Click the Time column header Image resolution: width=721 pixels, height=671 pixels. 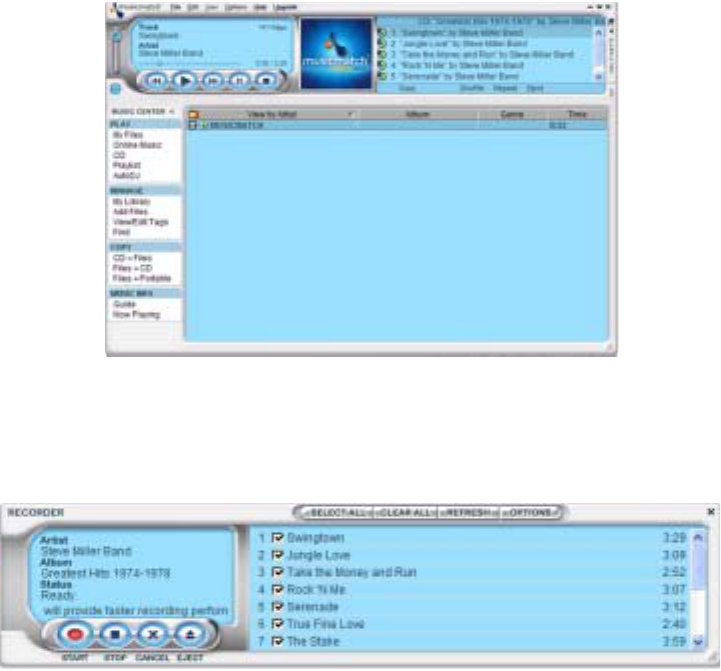pyautogui.click(x=578, y=114)
